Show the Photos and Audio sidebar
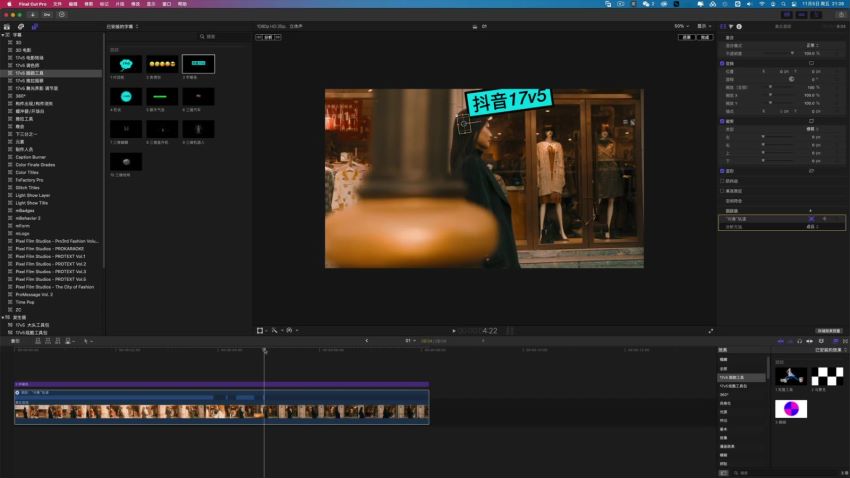The width and height of the screenshot is (850, 478). pyautogui.click(x=21, y=27)
